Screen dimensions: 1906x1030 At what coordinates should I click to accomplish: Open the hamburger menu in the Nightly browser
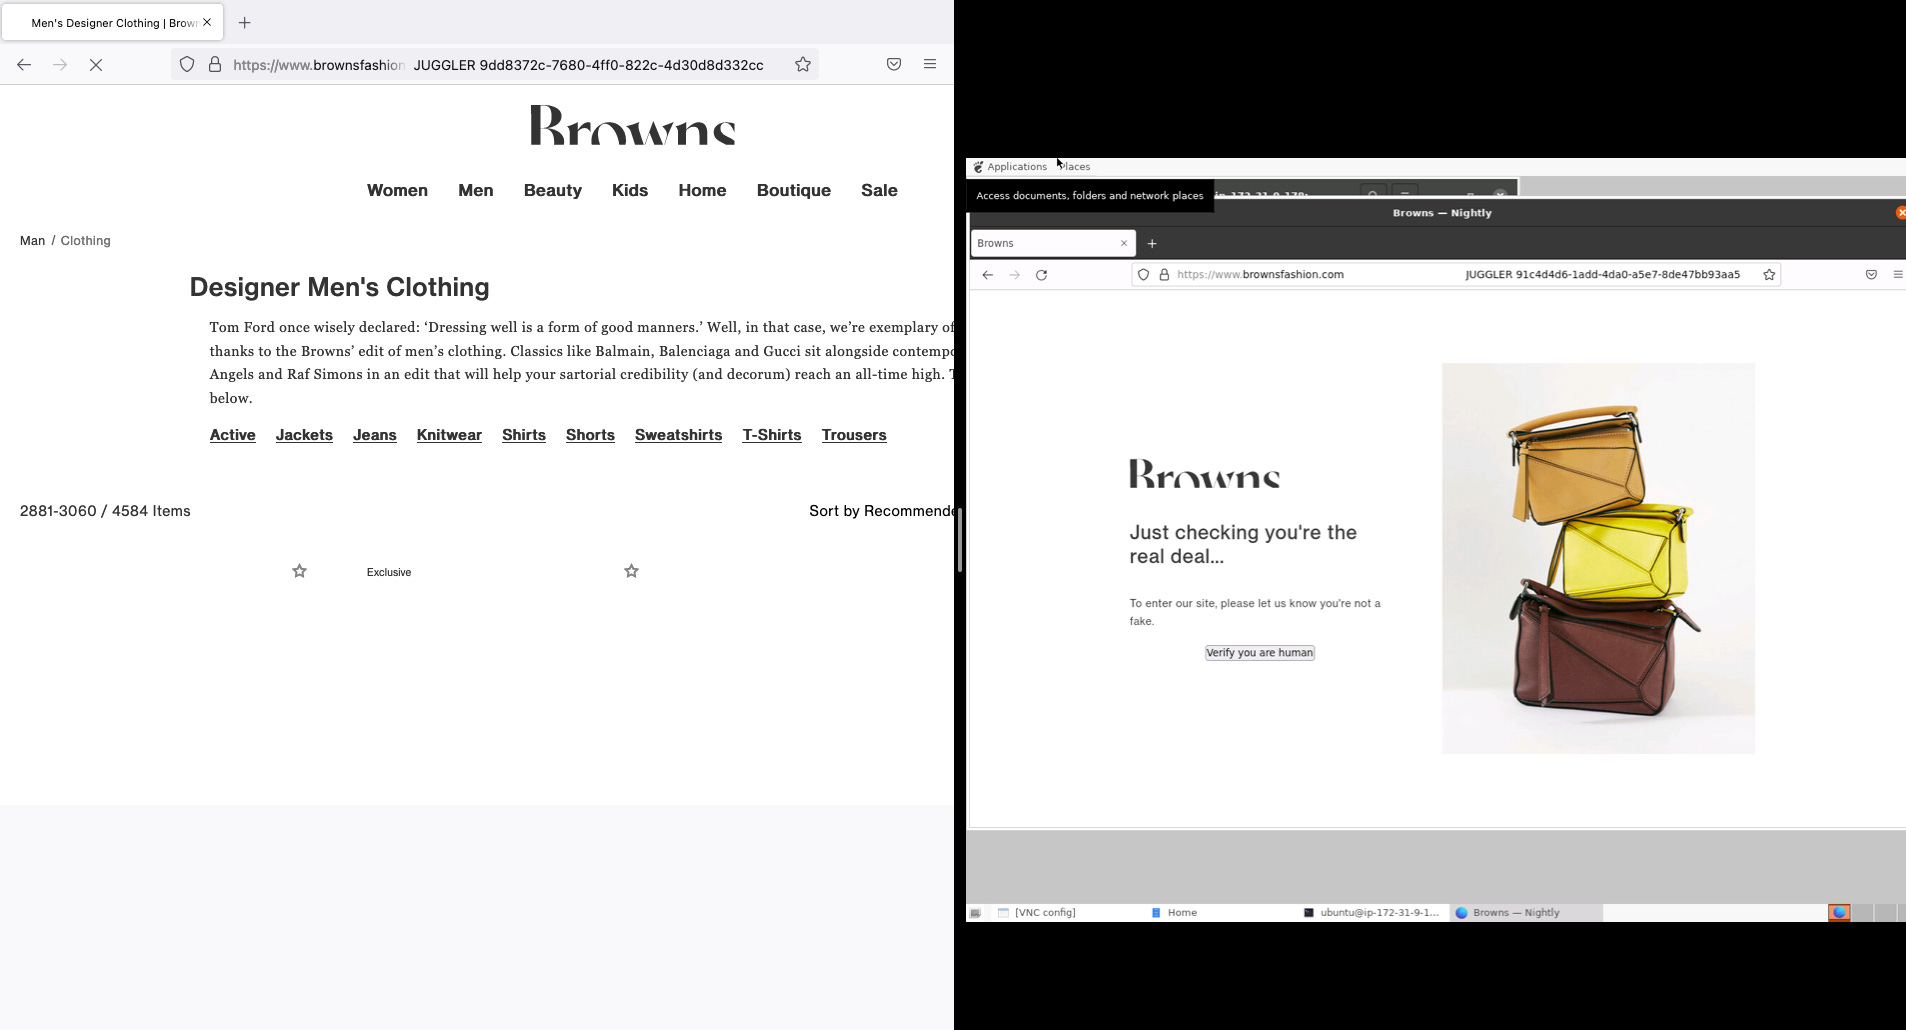click(1899, 274)
